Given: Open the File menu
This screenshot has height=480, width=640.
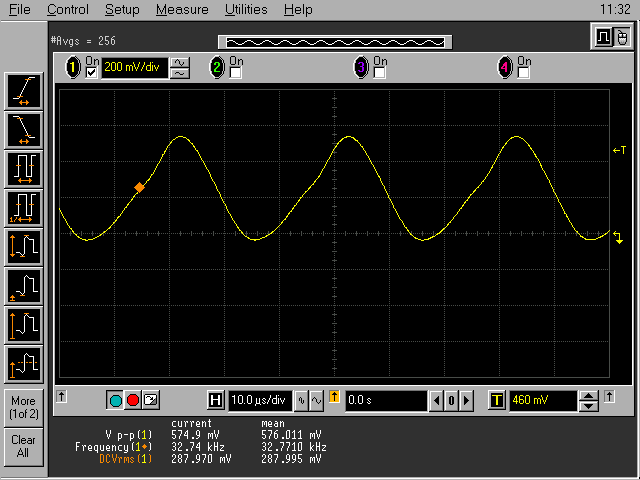Looking at the screenshot, I should [x=20, y=9].
